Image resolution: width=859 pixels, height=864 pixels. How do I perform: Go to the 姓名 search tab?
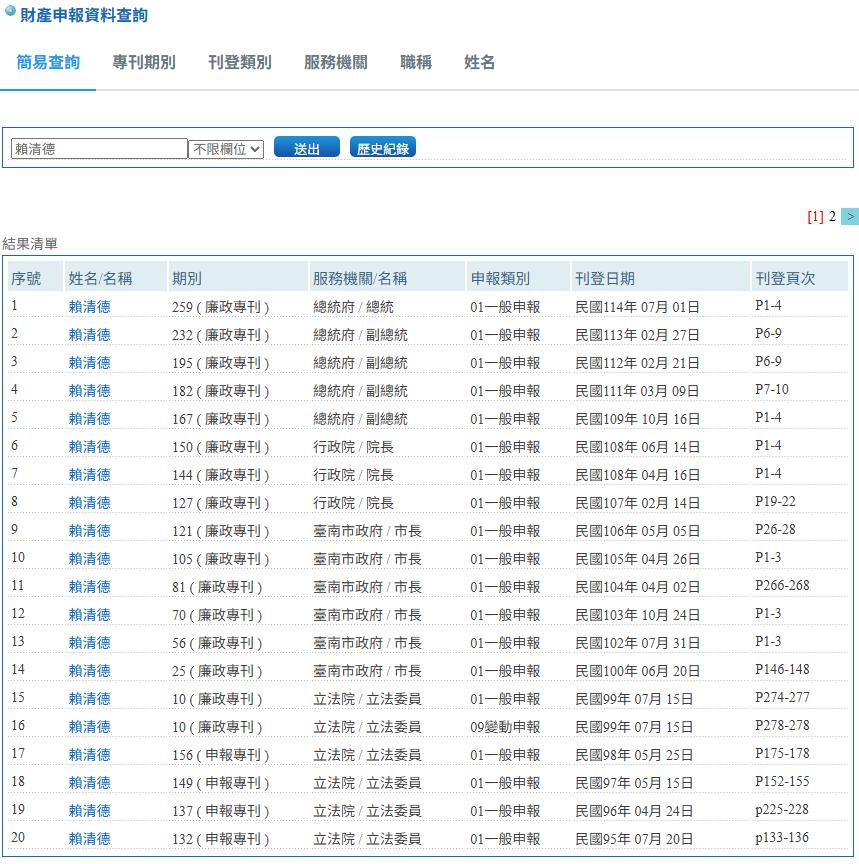[x=480, y=62]
